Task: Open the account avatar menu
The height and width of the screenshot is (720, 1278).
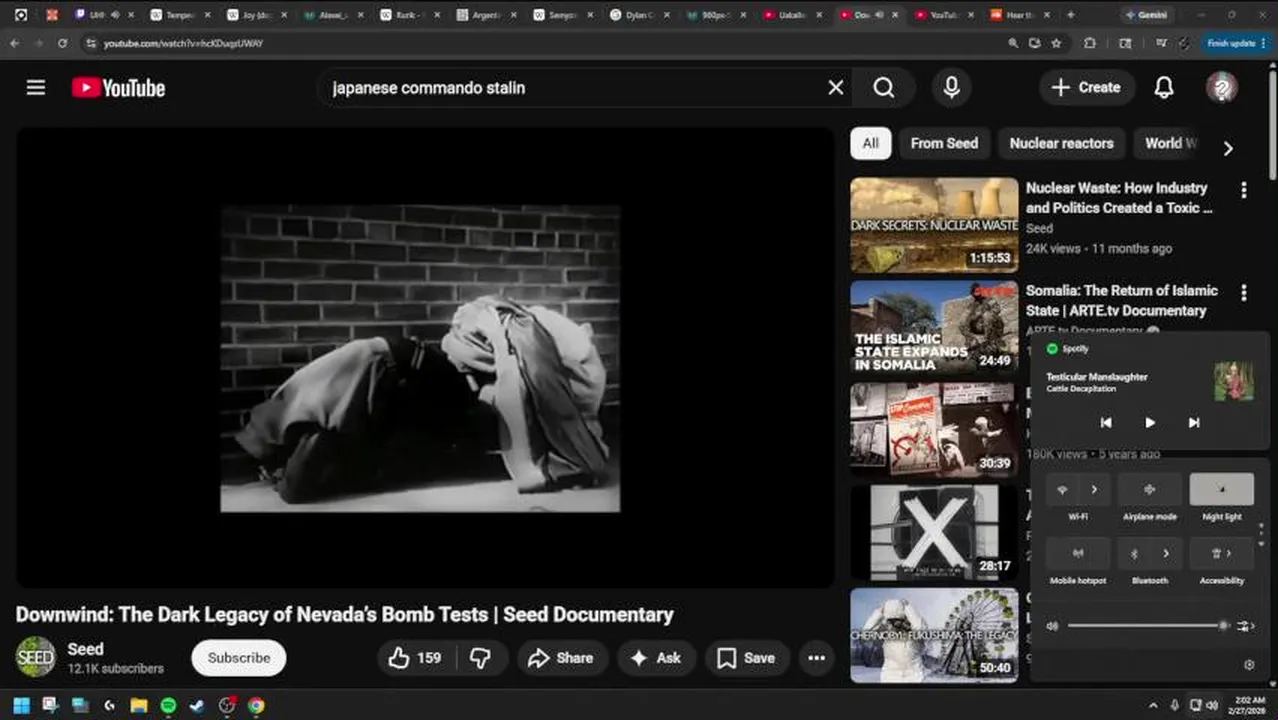Action: coord(1221,88)
